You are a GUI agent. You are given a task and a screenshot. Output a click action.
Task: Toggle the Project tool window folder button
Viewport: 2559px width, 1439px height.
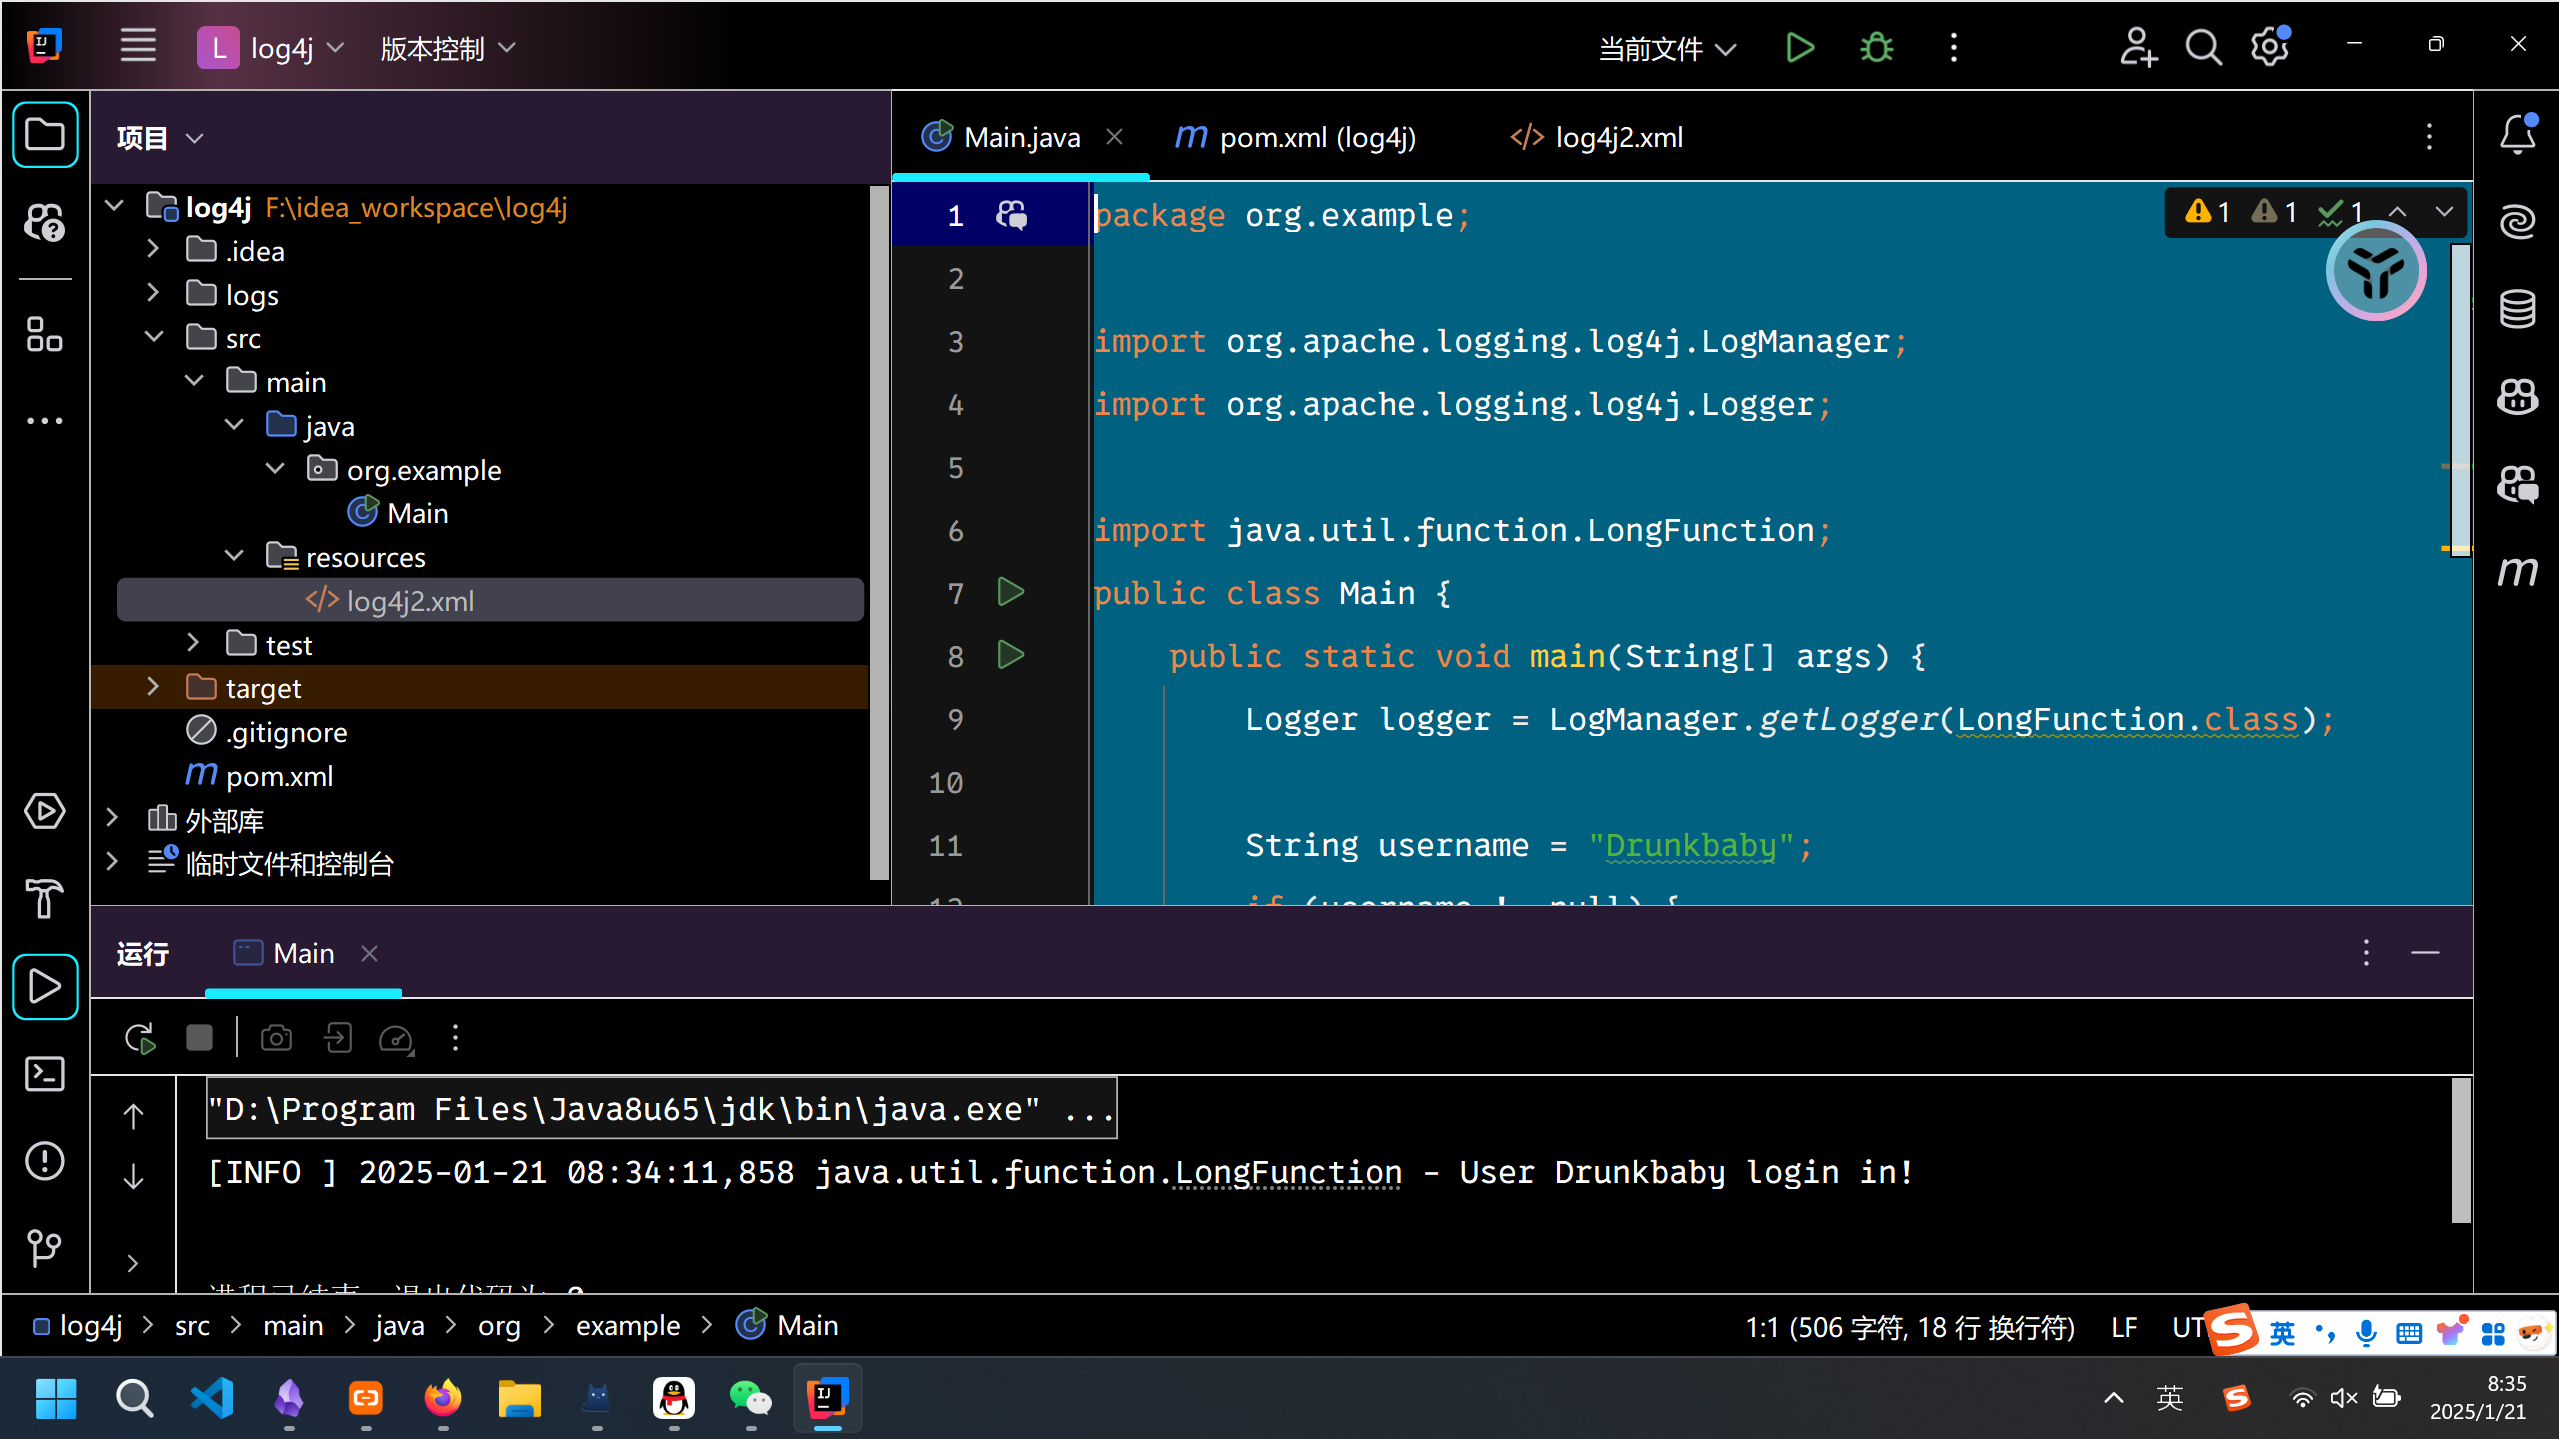pyautogui.click(x=45, y=135)
